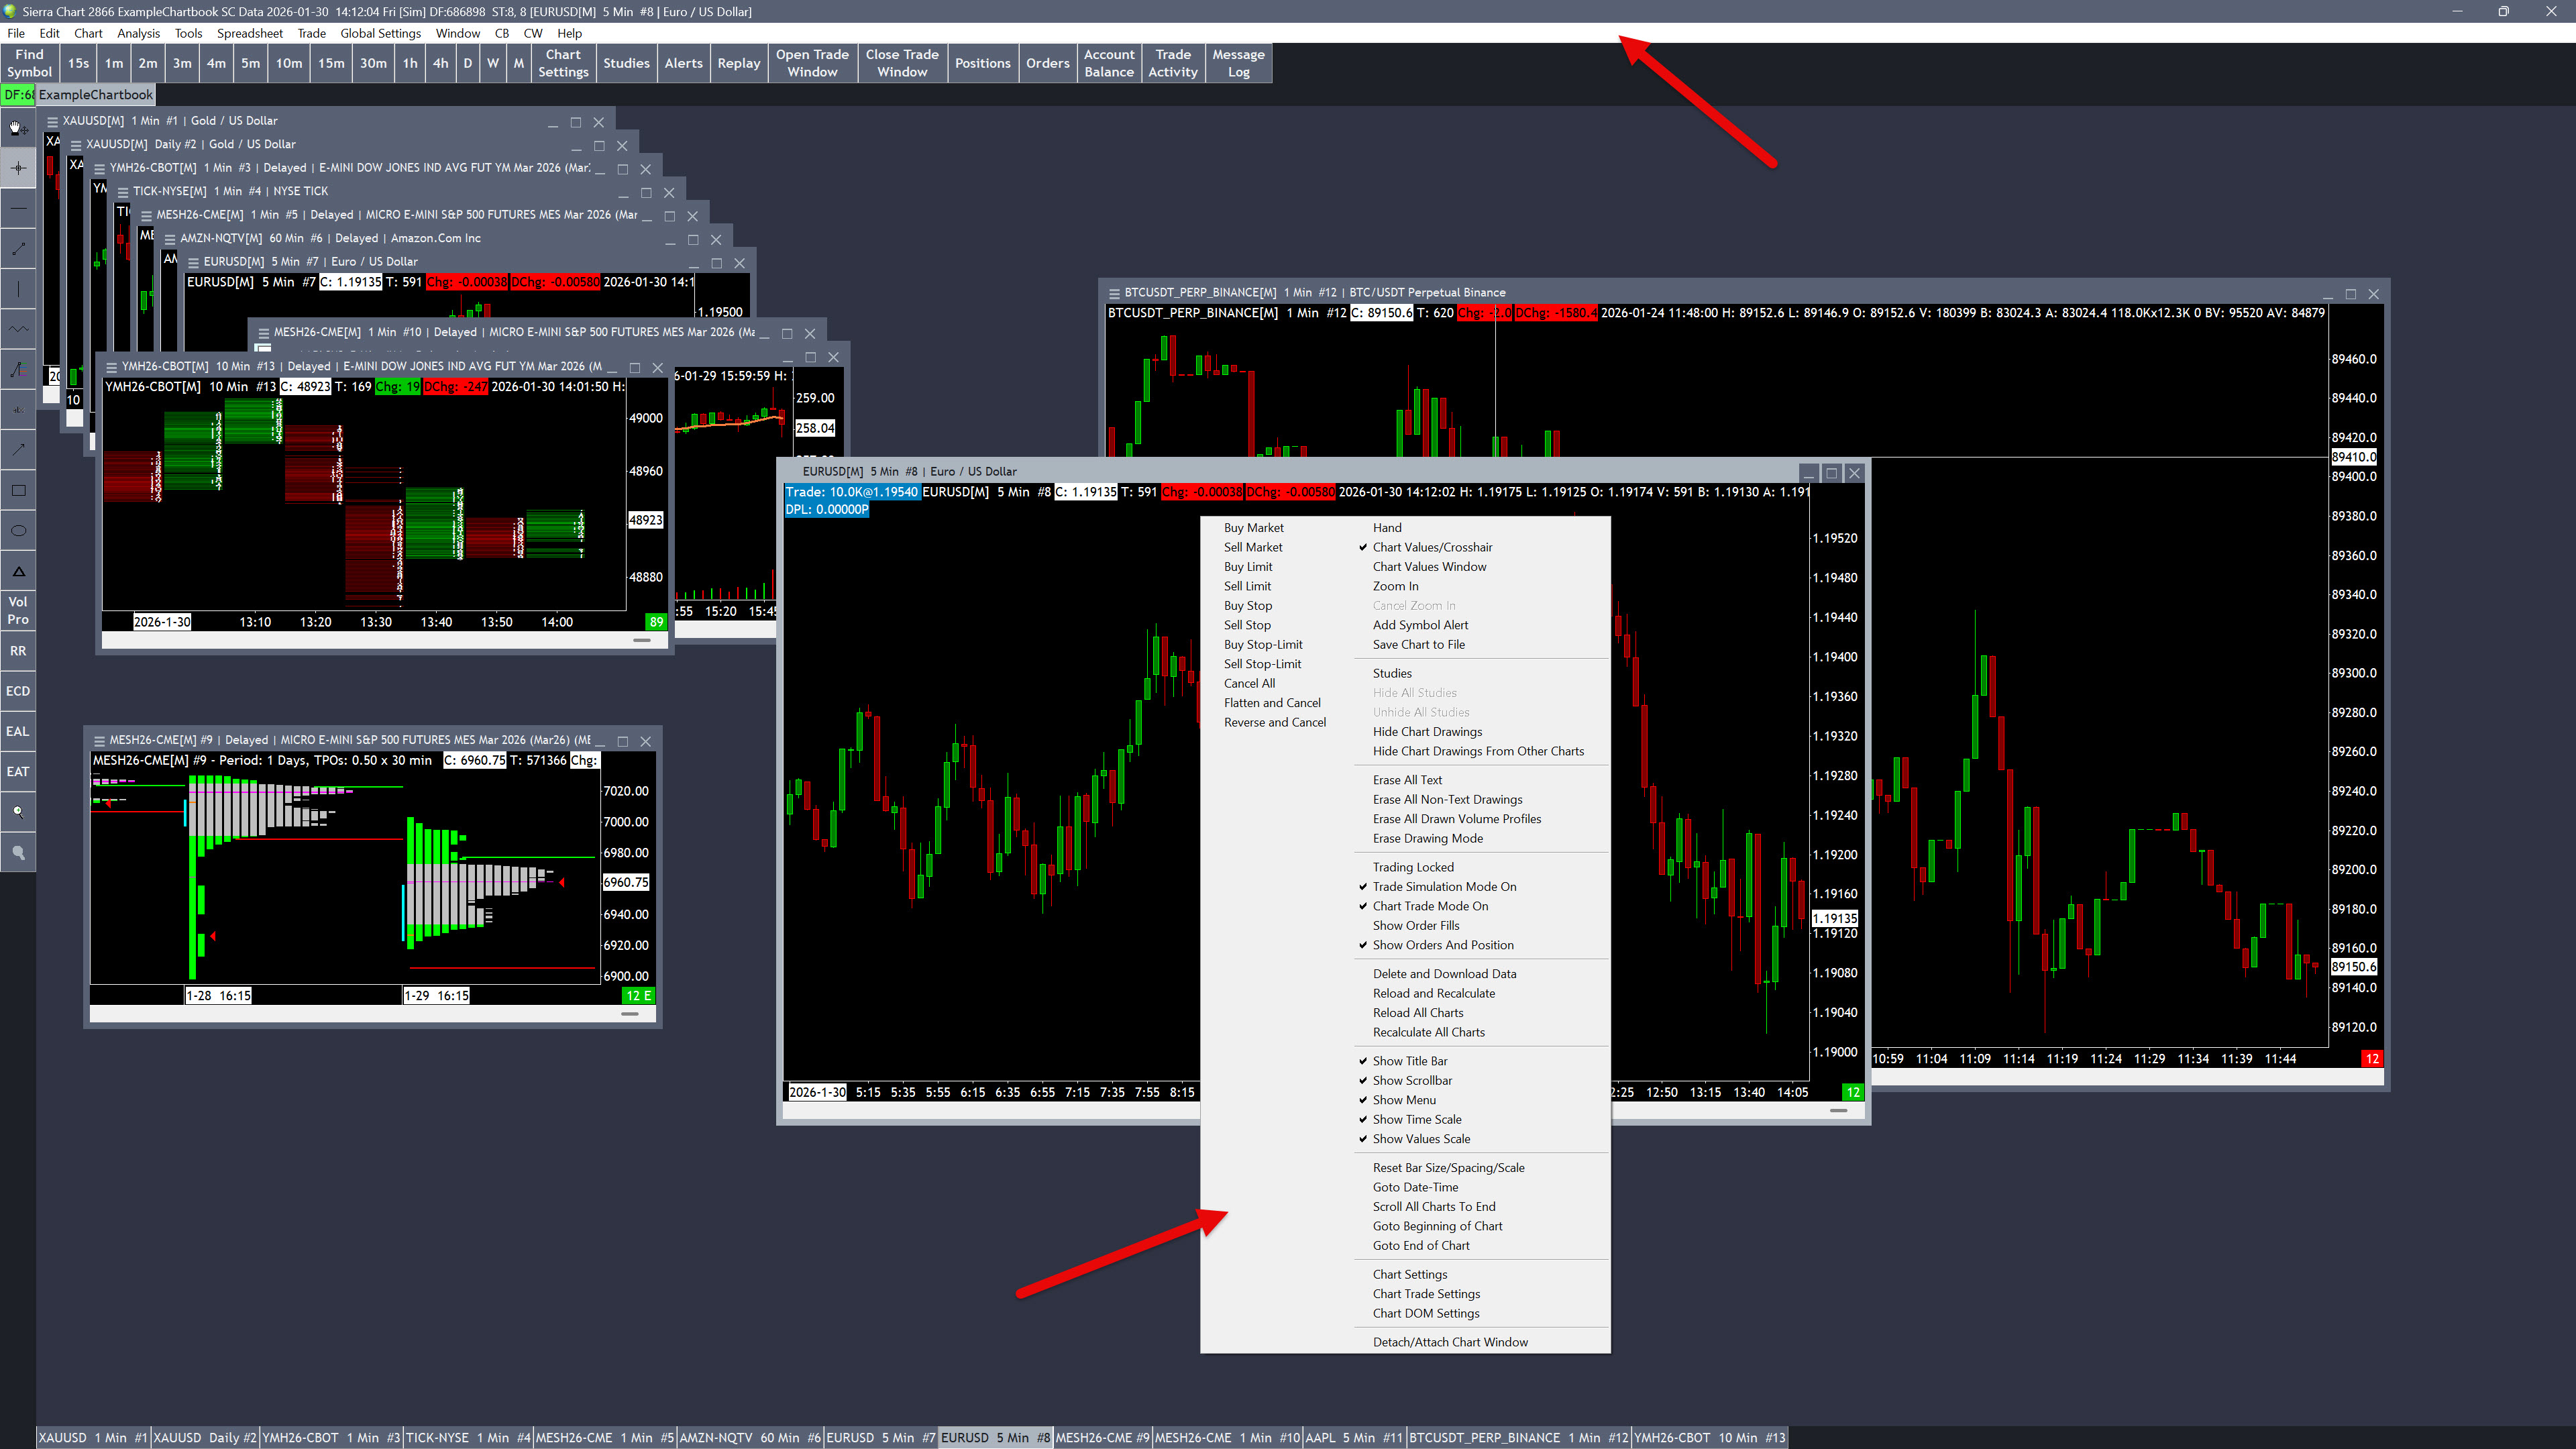Click the zoom in magnifier tool
This screenshot has height=1449, width=2576.
pos(18,812)
